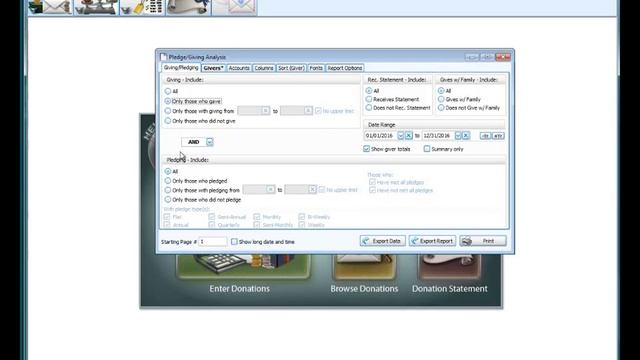
Task: Switch to the Givers tab
Action: [213, 68]
